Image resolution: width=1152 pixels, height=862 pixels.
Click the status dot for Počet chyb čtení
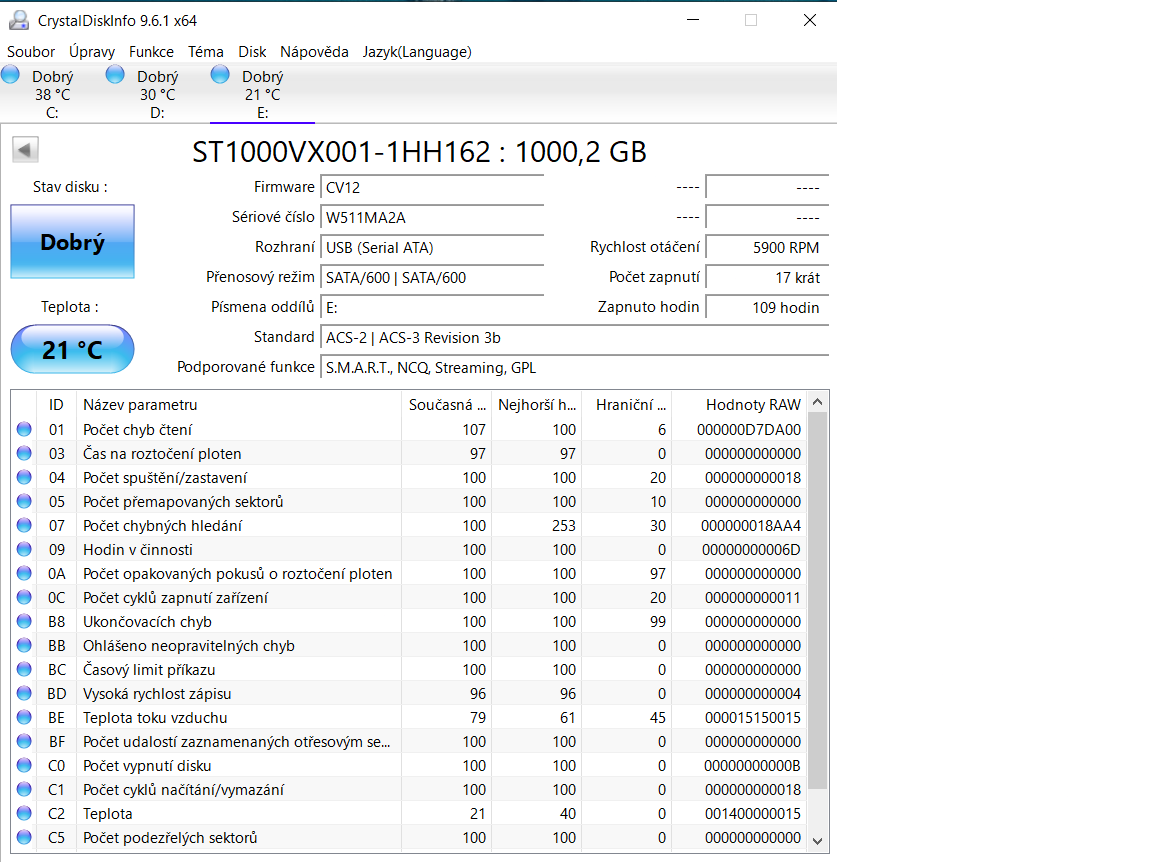23,429
